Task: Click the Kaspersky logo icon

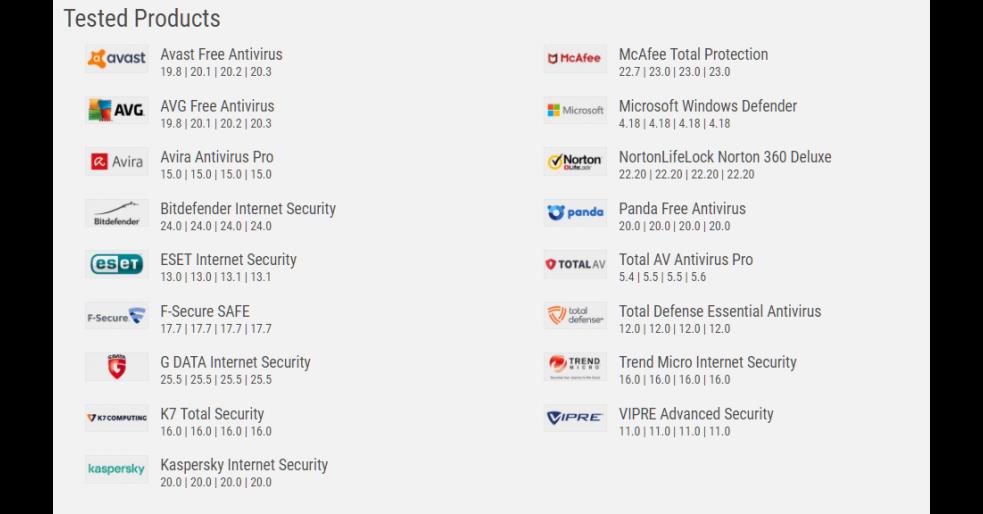Action: (x=116, y=469)
